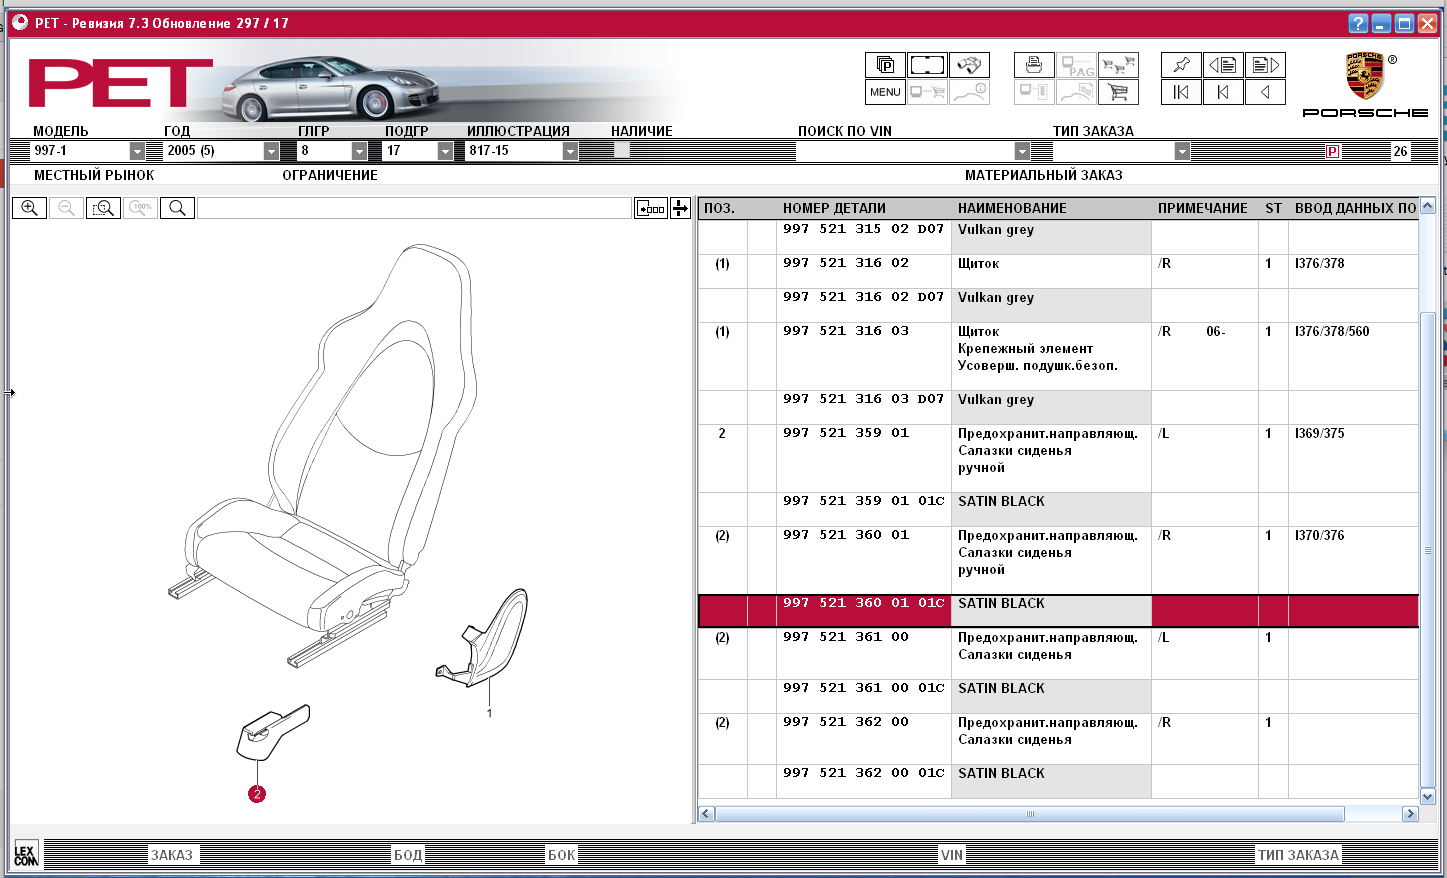Click the ПОЗ. column header
Image resolution: width=1447 pixels, height=878 pixels.
719,208
